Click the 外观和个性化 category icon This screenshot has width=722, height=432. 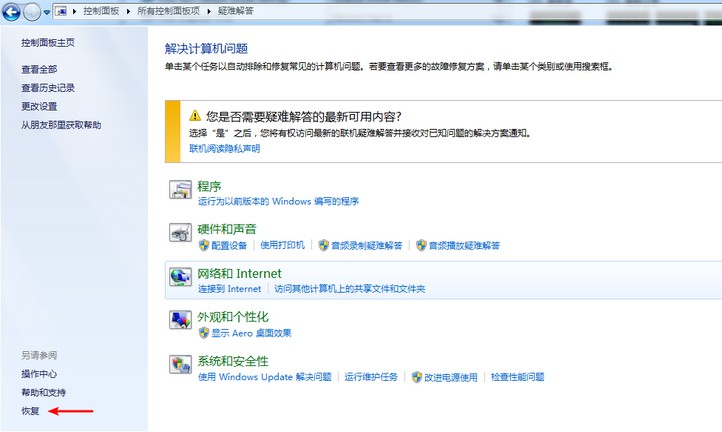coord(180,320)
